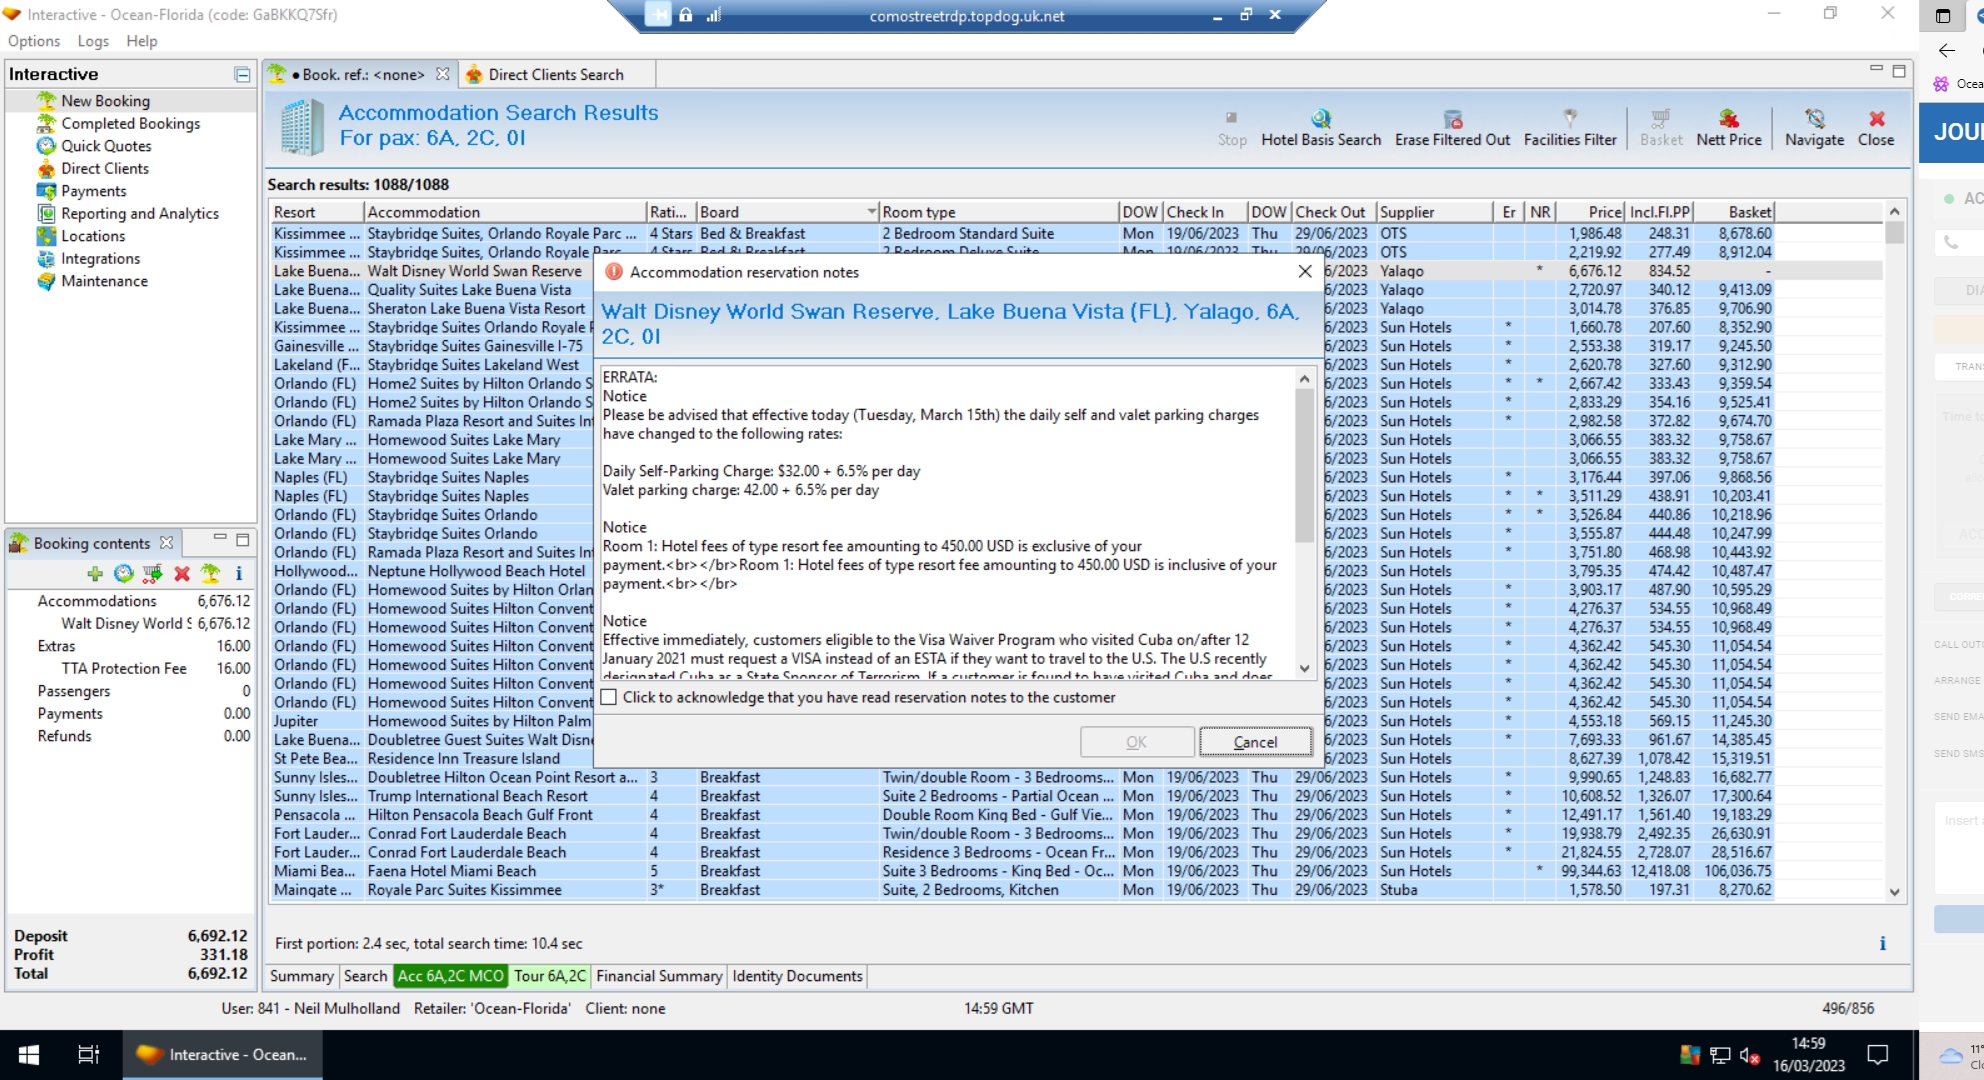The image size is (1984, 1080).
Task: Click the Navigate toolbar icon
Action: point(1814,119)
